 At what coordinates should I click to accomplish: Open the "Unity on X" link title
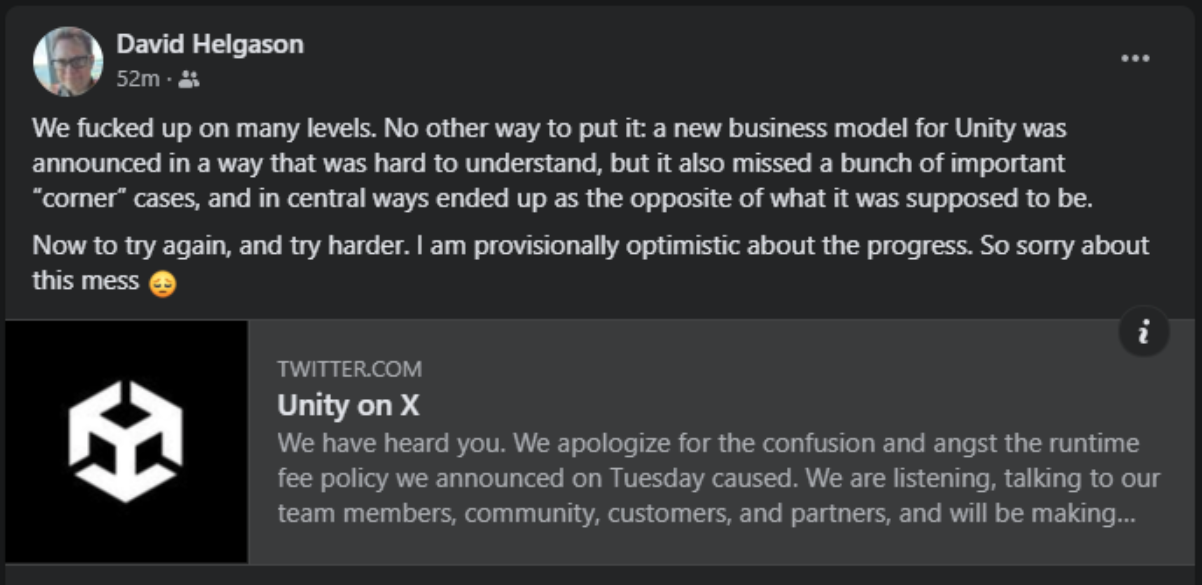pos(348,405)
